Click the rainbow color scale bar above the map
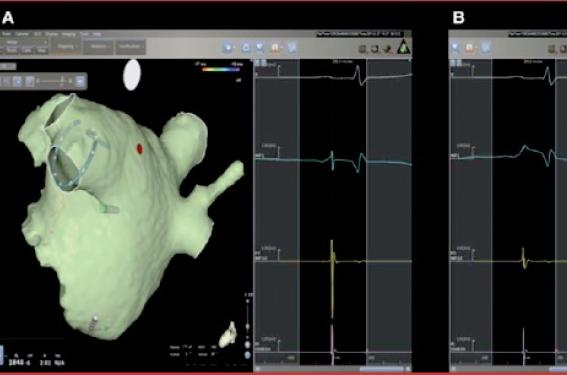This screenshot has width=567, height=375. pos(221,69)
